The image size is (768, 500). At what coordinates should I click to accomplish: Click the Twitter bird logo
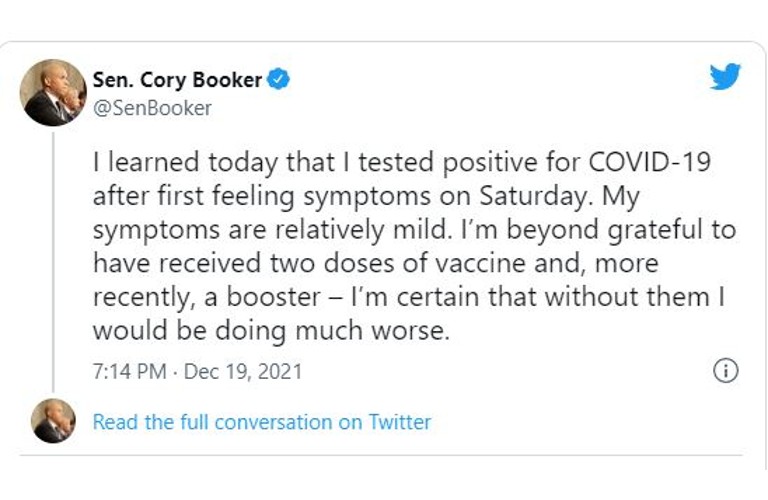725,78
